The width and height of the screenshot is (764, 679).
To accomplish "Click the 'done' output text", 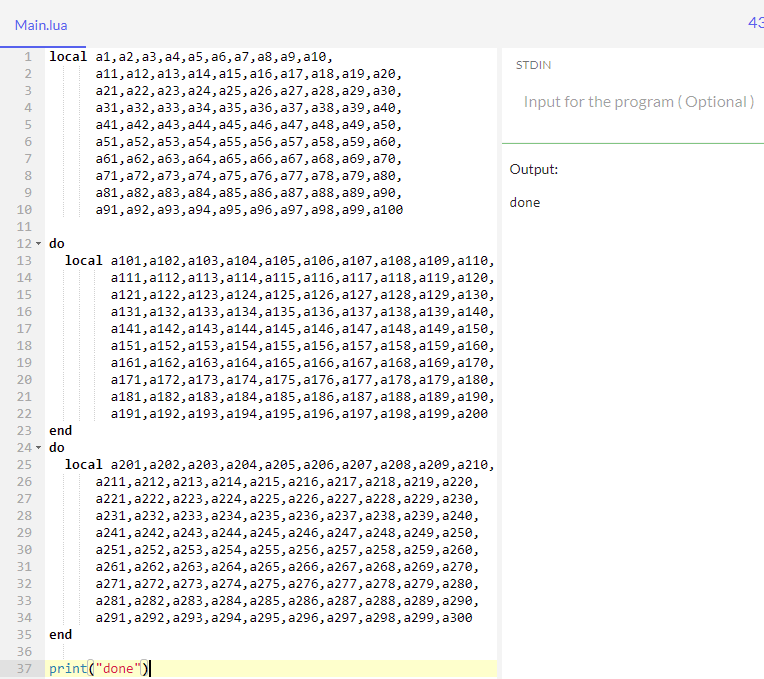I will pos(525,203).
